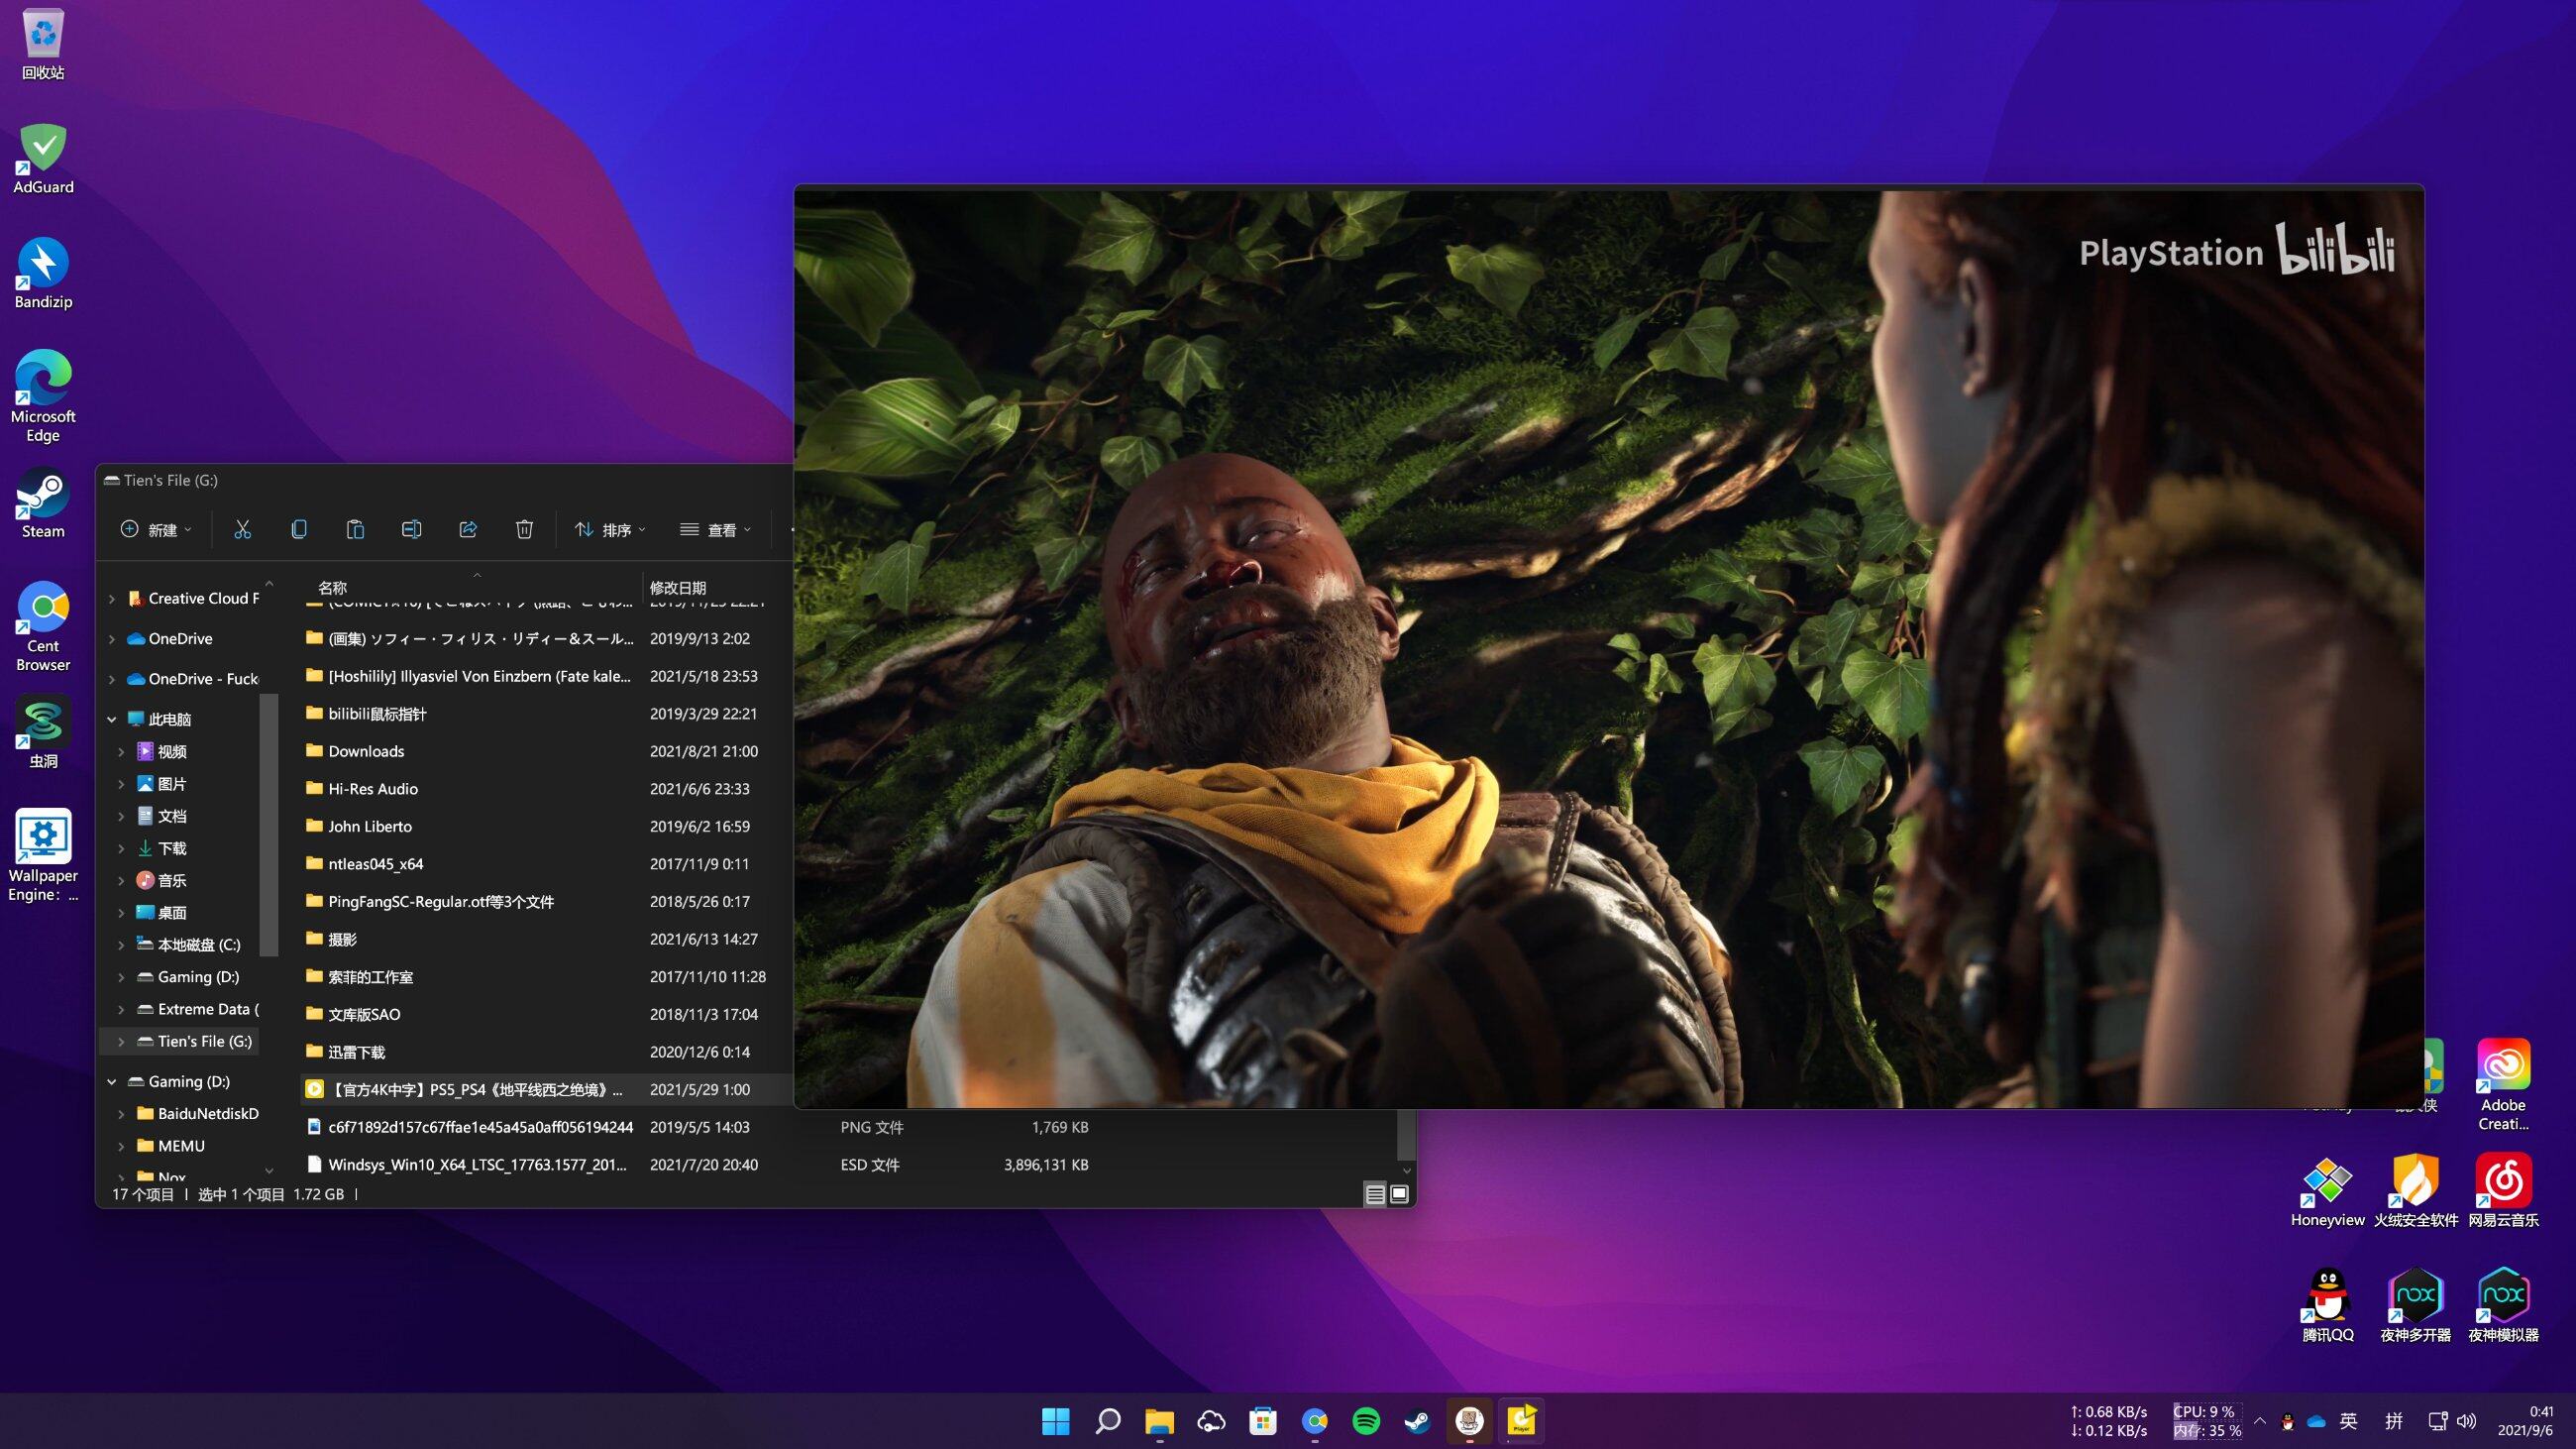2576x1449 pixels.
Task: Open AdGuard desktop shortcut
Action: pyautogui.click(x=43, y=160)
